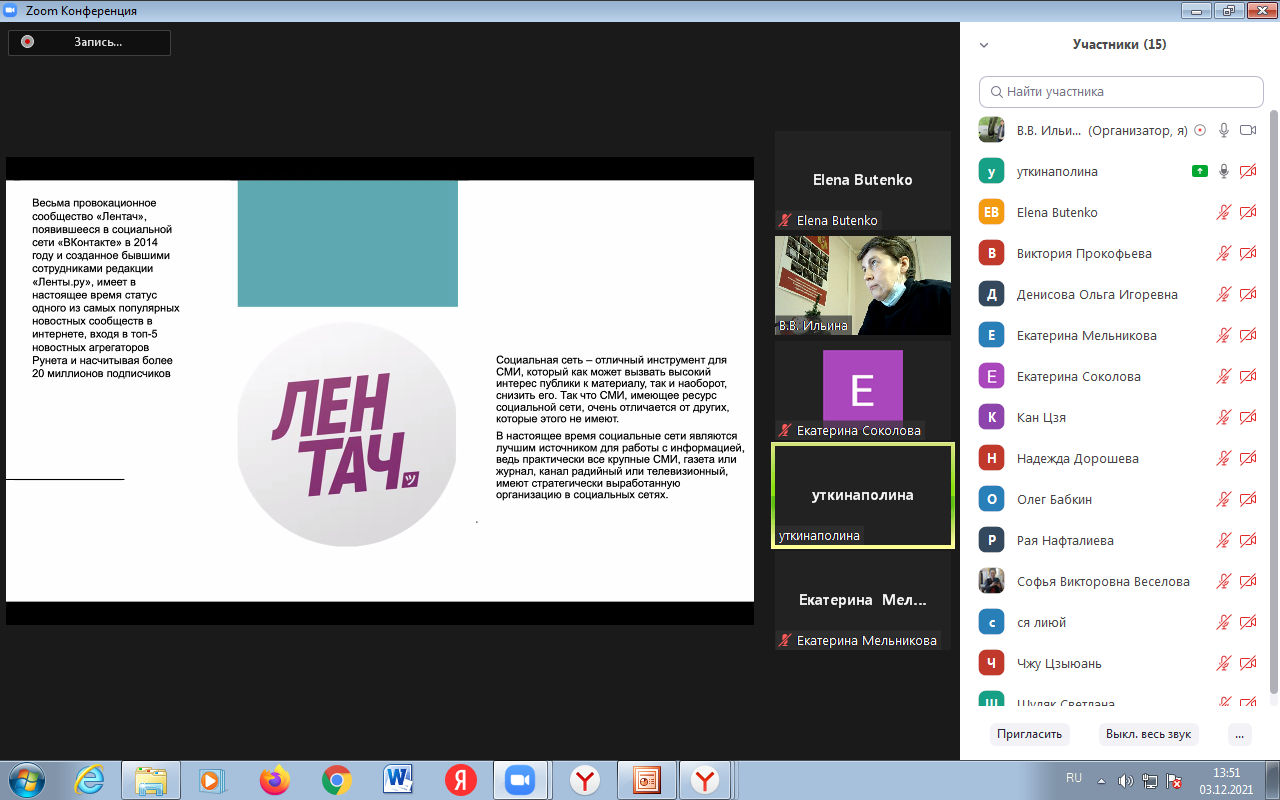The image size is (1280, 800).
Task: Toggle уткинаполина's disabled camera icon
Action: point(1247,171)
